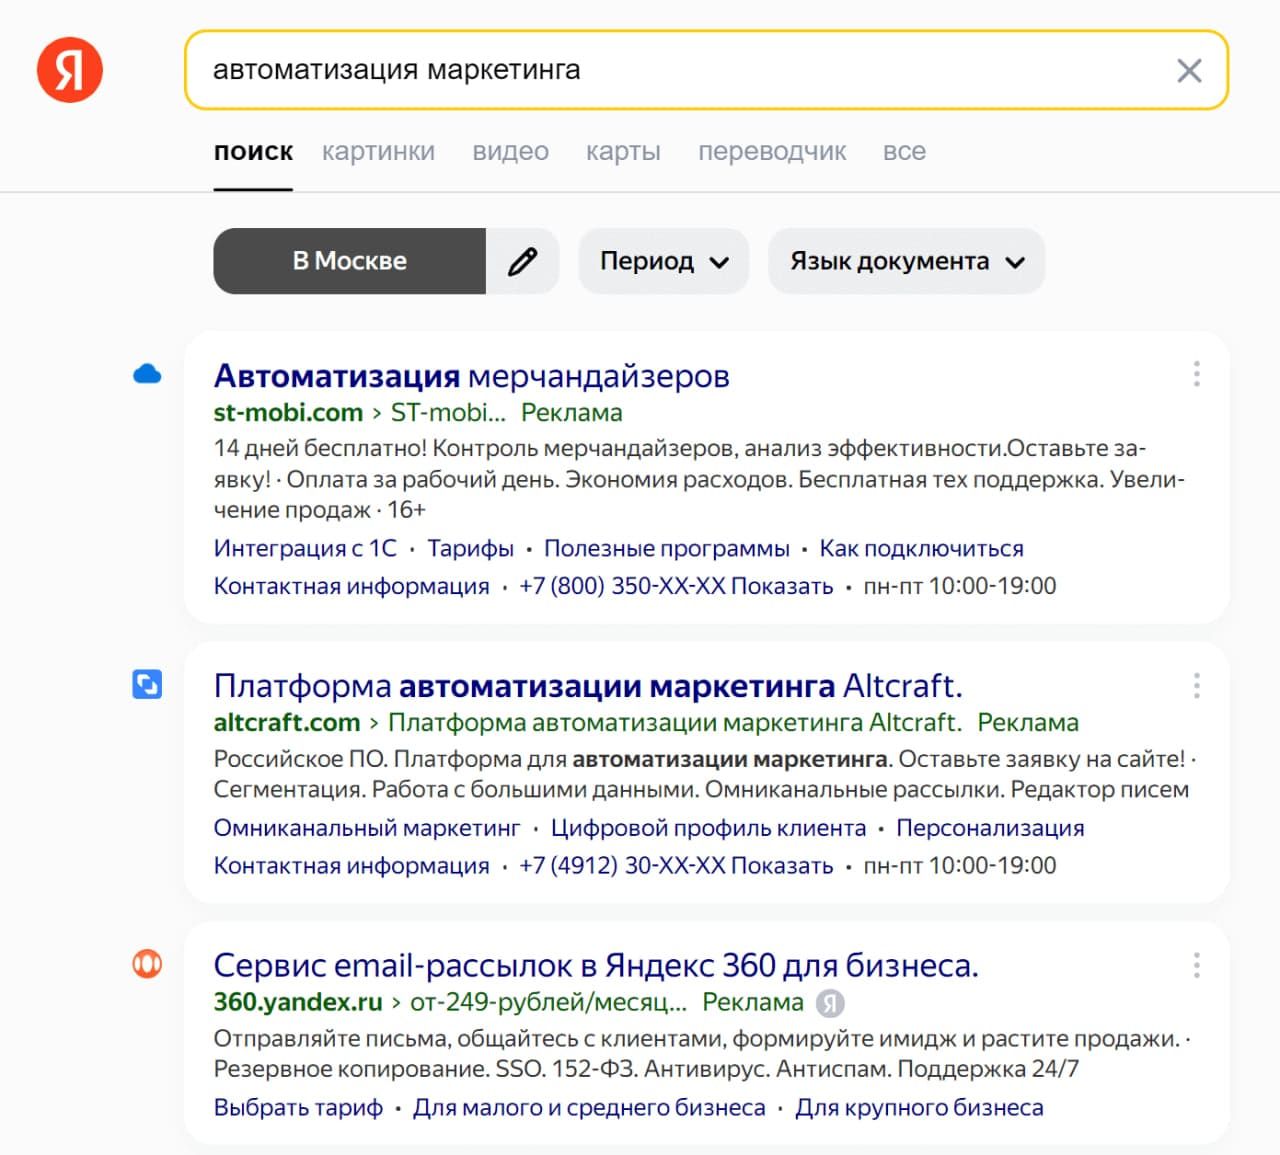Click the Yandex 360 favicon icon
Screen dimensions: 1280x1155
click(147, 964)
